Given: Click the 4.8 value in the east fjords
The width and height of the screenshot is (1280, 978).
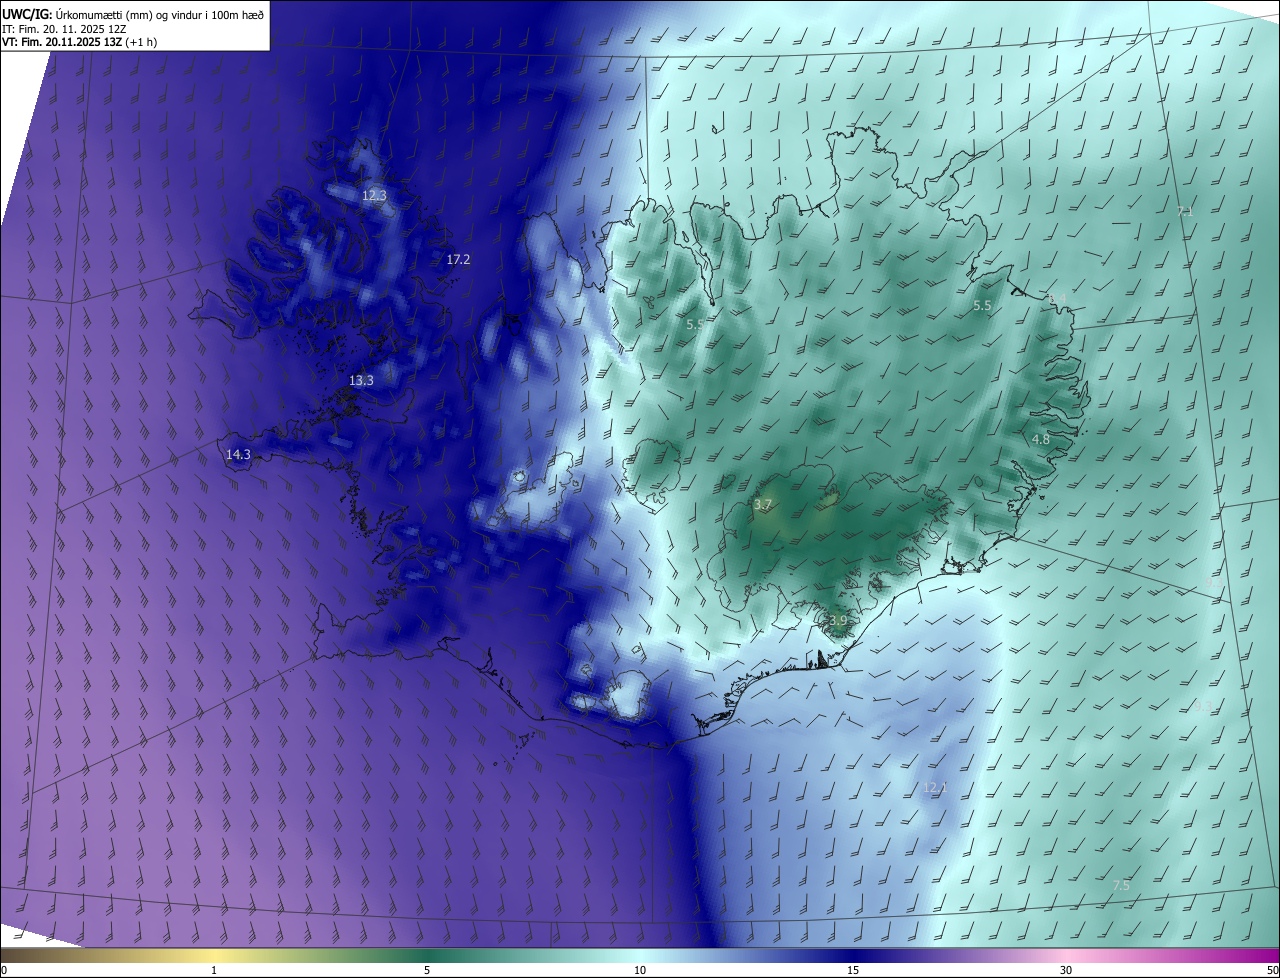Looking at the screenshot, I should [x=1041, y=439].
